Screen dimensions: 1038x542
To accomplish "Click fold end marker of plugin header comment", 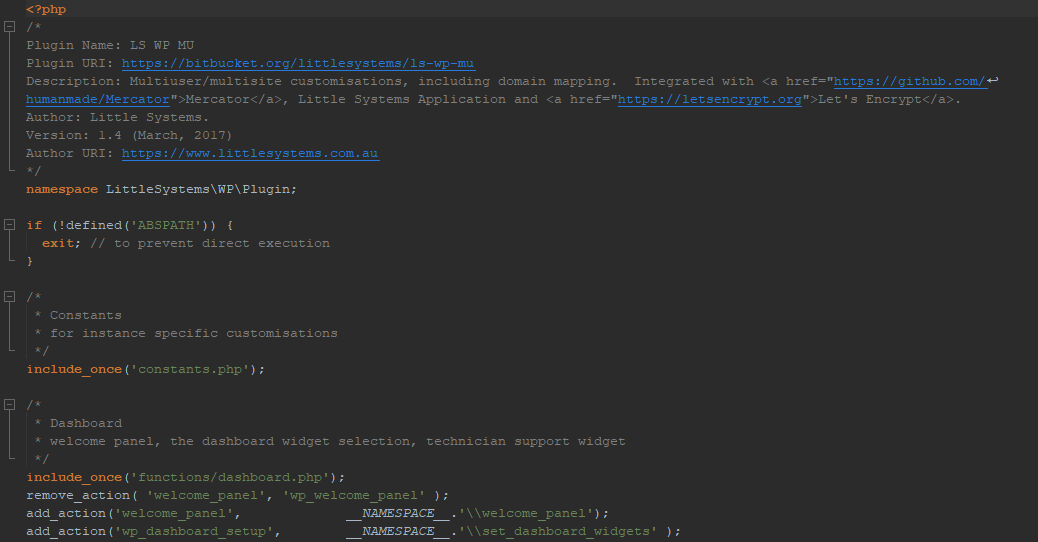I will point(10,171).
